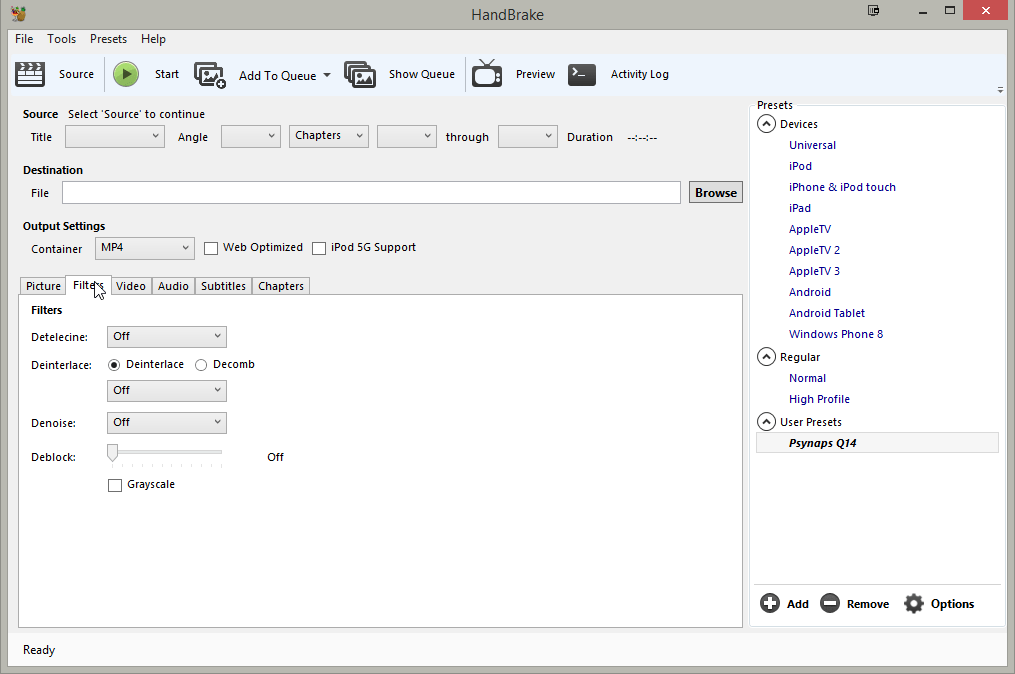Viewport: 1015px width, 674px height.
Task: Enable the Web Optimized checkbox
Action: pos(211,249)
